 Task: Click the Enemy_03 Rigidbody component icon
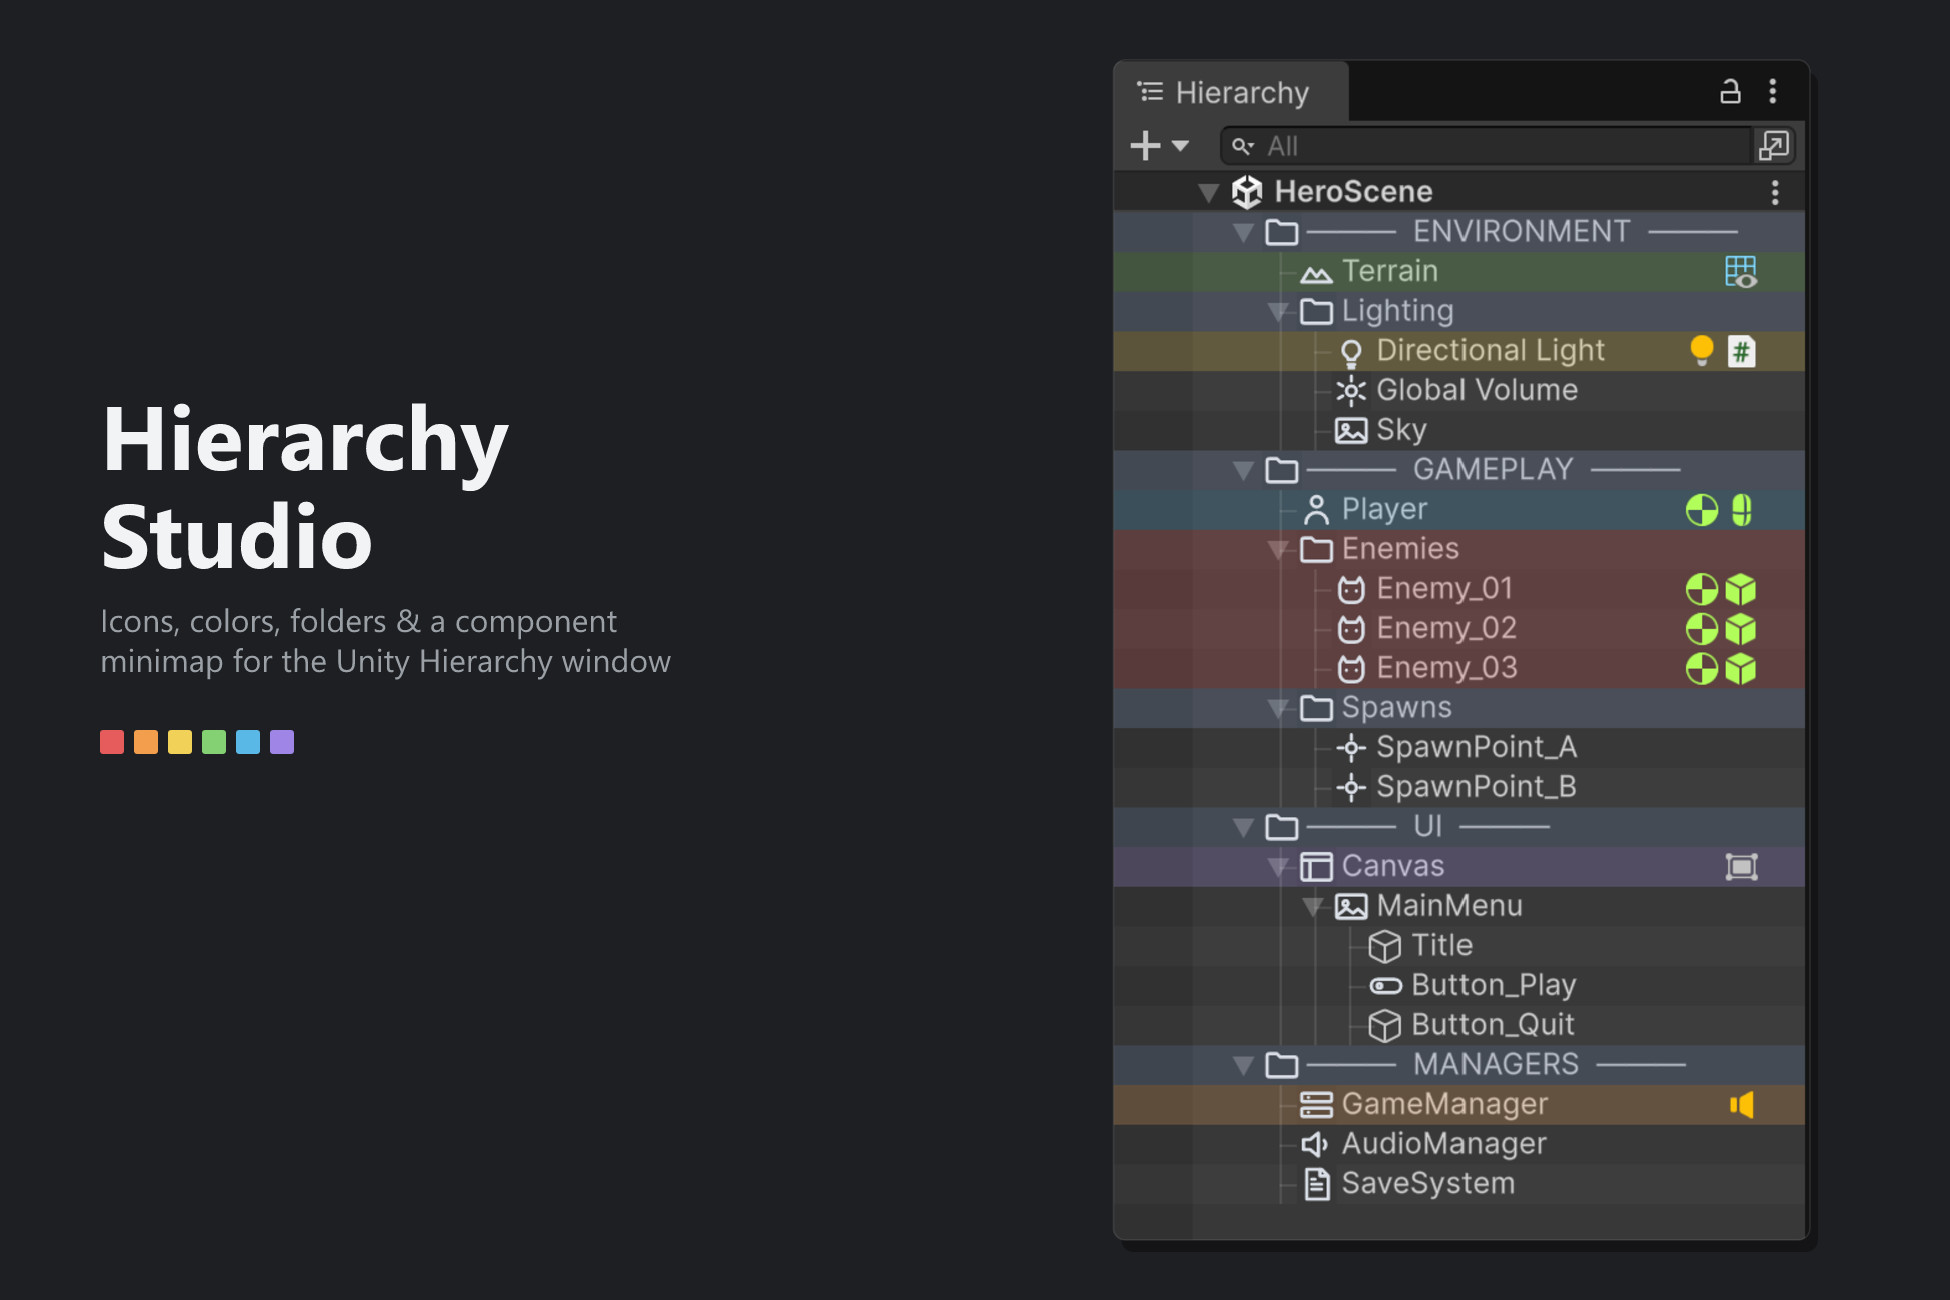pos(1701,668)
